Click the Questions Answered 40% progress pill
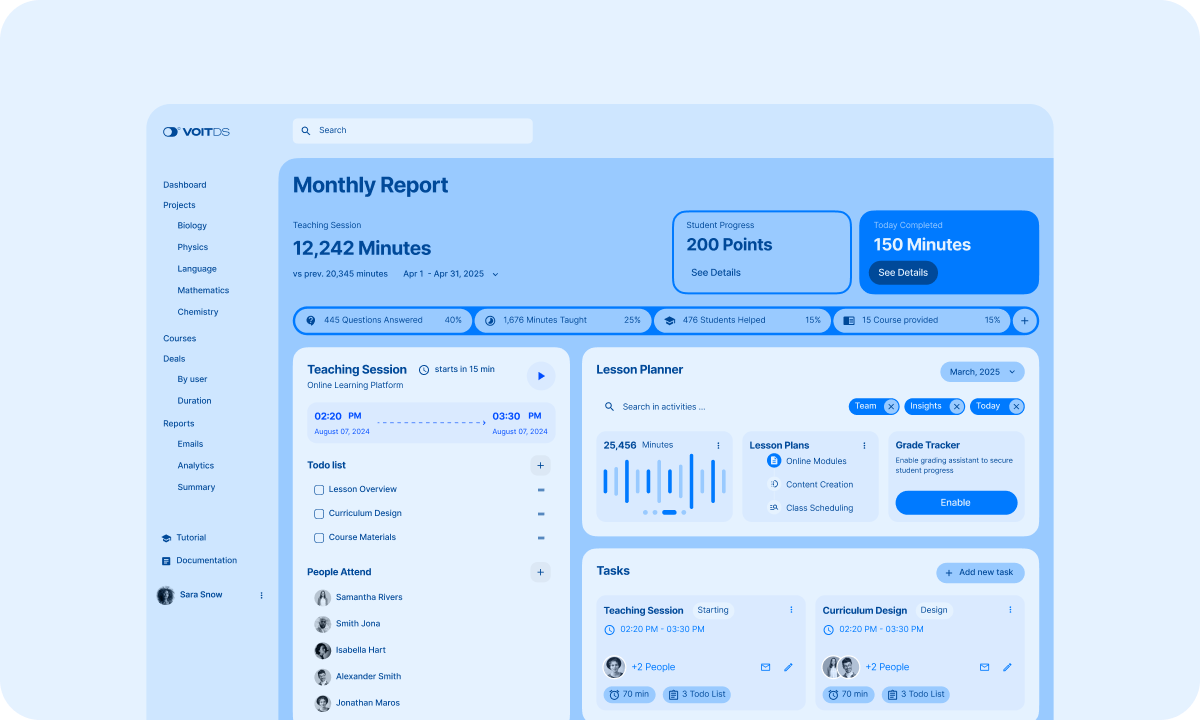Screen dimensions: 1200x720 (x=383, y=320)
